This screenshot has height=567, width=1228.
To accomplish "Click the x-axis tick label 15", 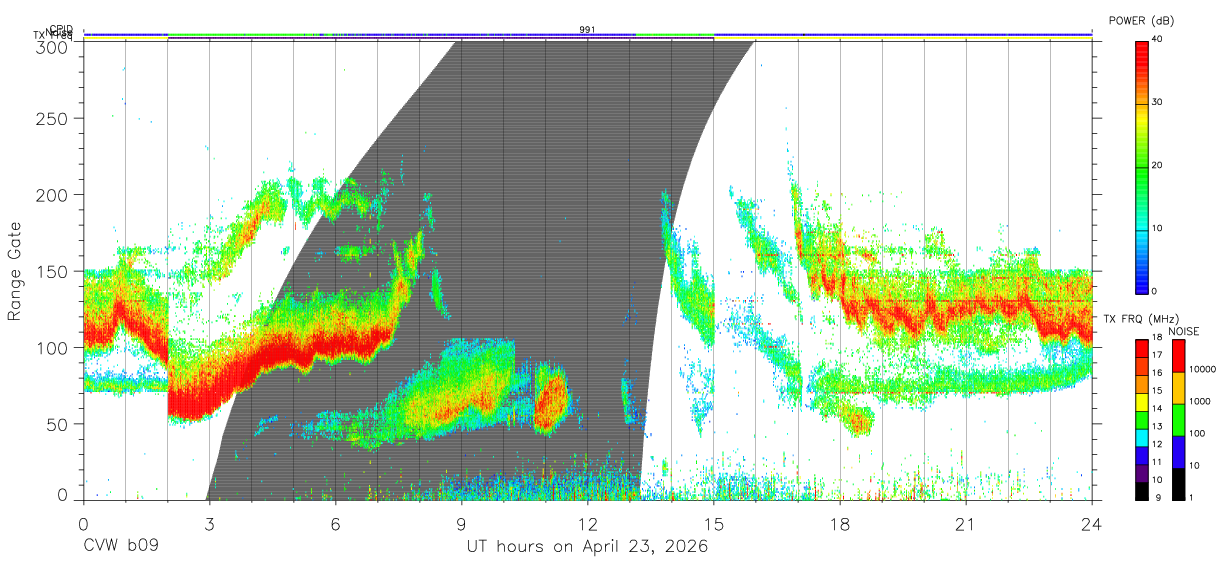I will coord(713,524).
